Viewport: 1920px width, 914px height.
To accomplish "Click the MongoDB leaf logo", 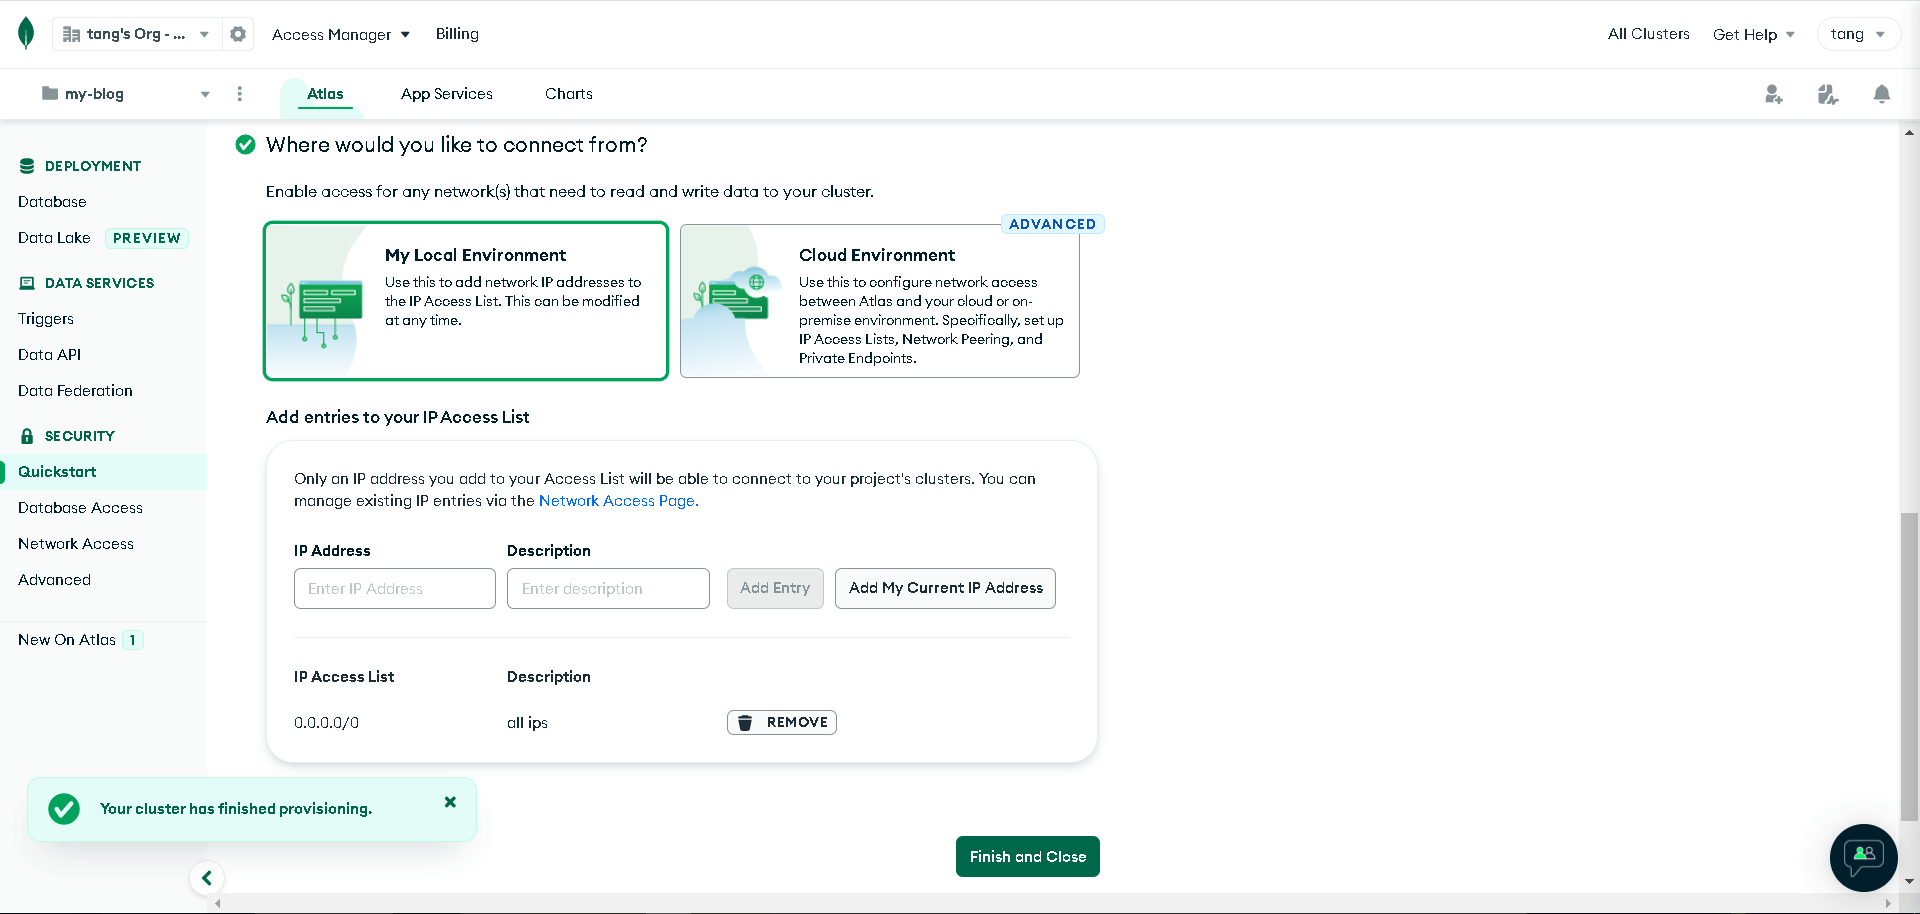I will (x=26, y=33).
